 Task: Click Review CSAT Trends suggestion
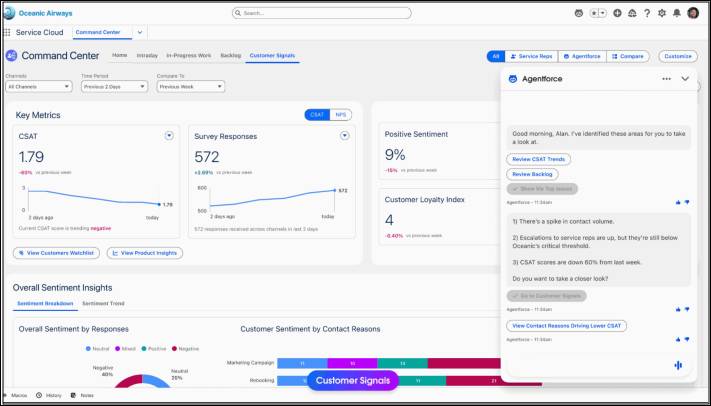coord(538,159)
